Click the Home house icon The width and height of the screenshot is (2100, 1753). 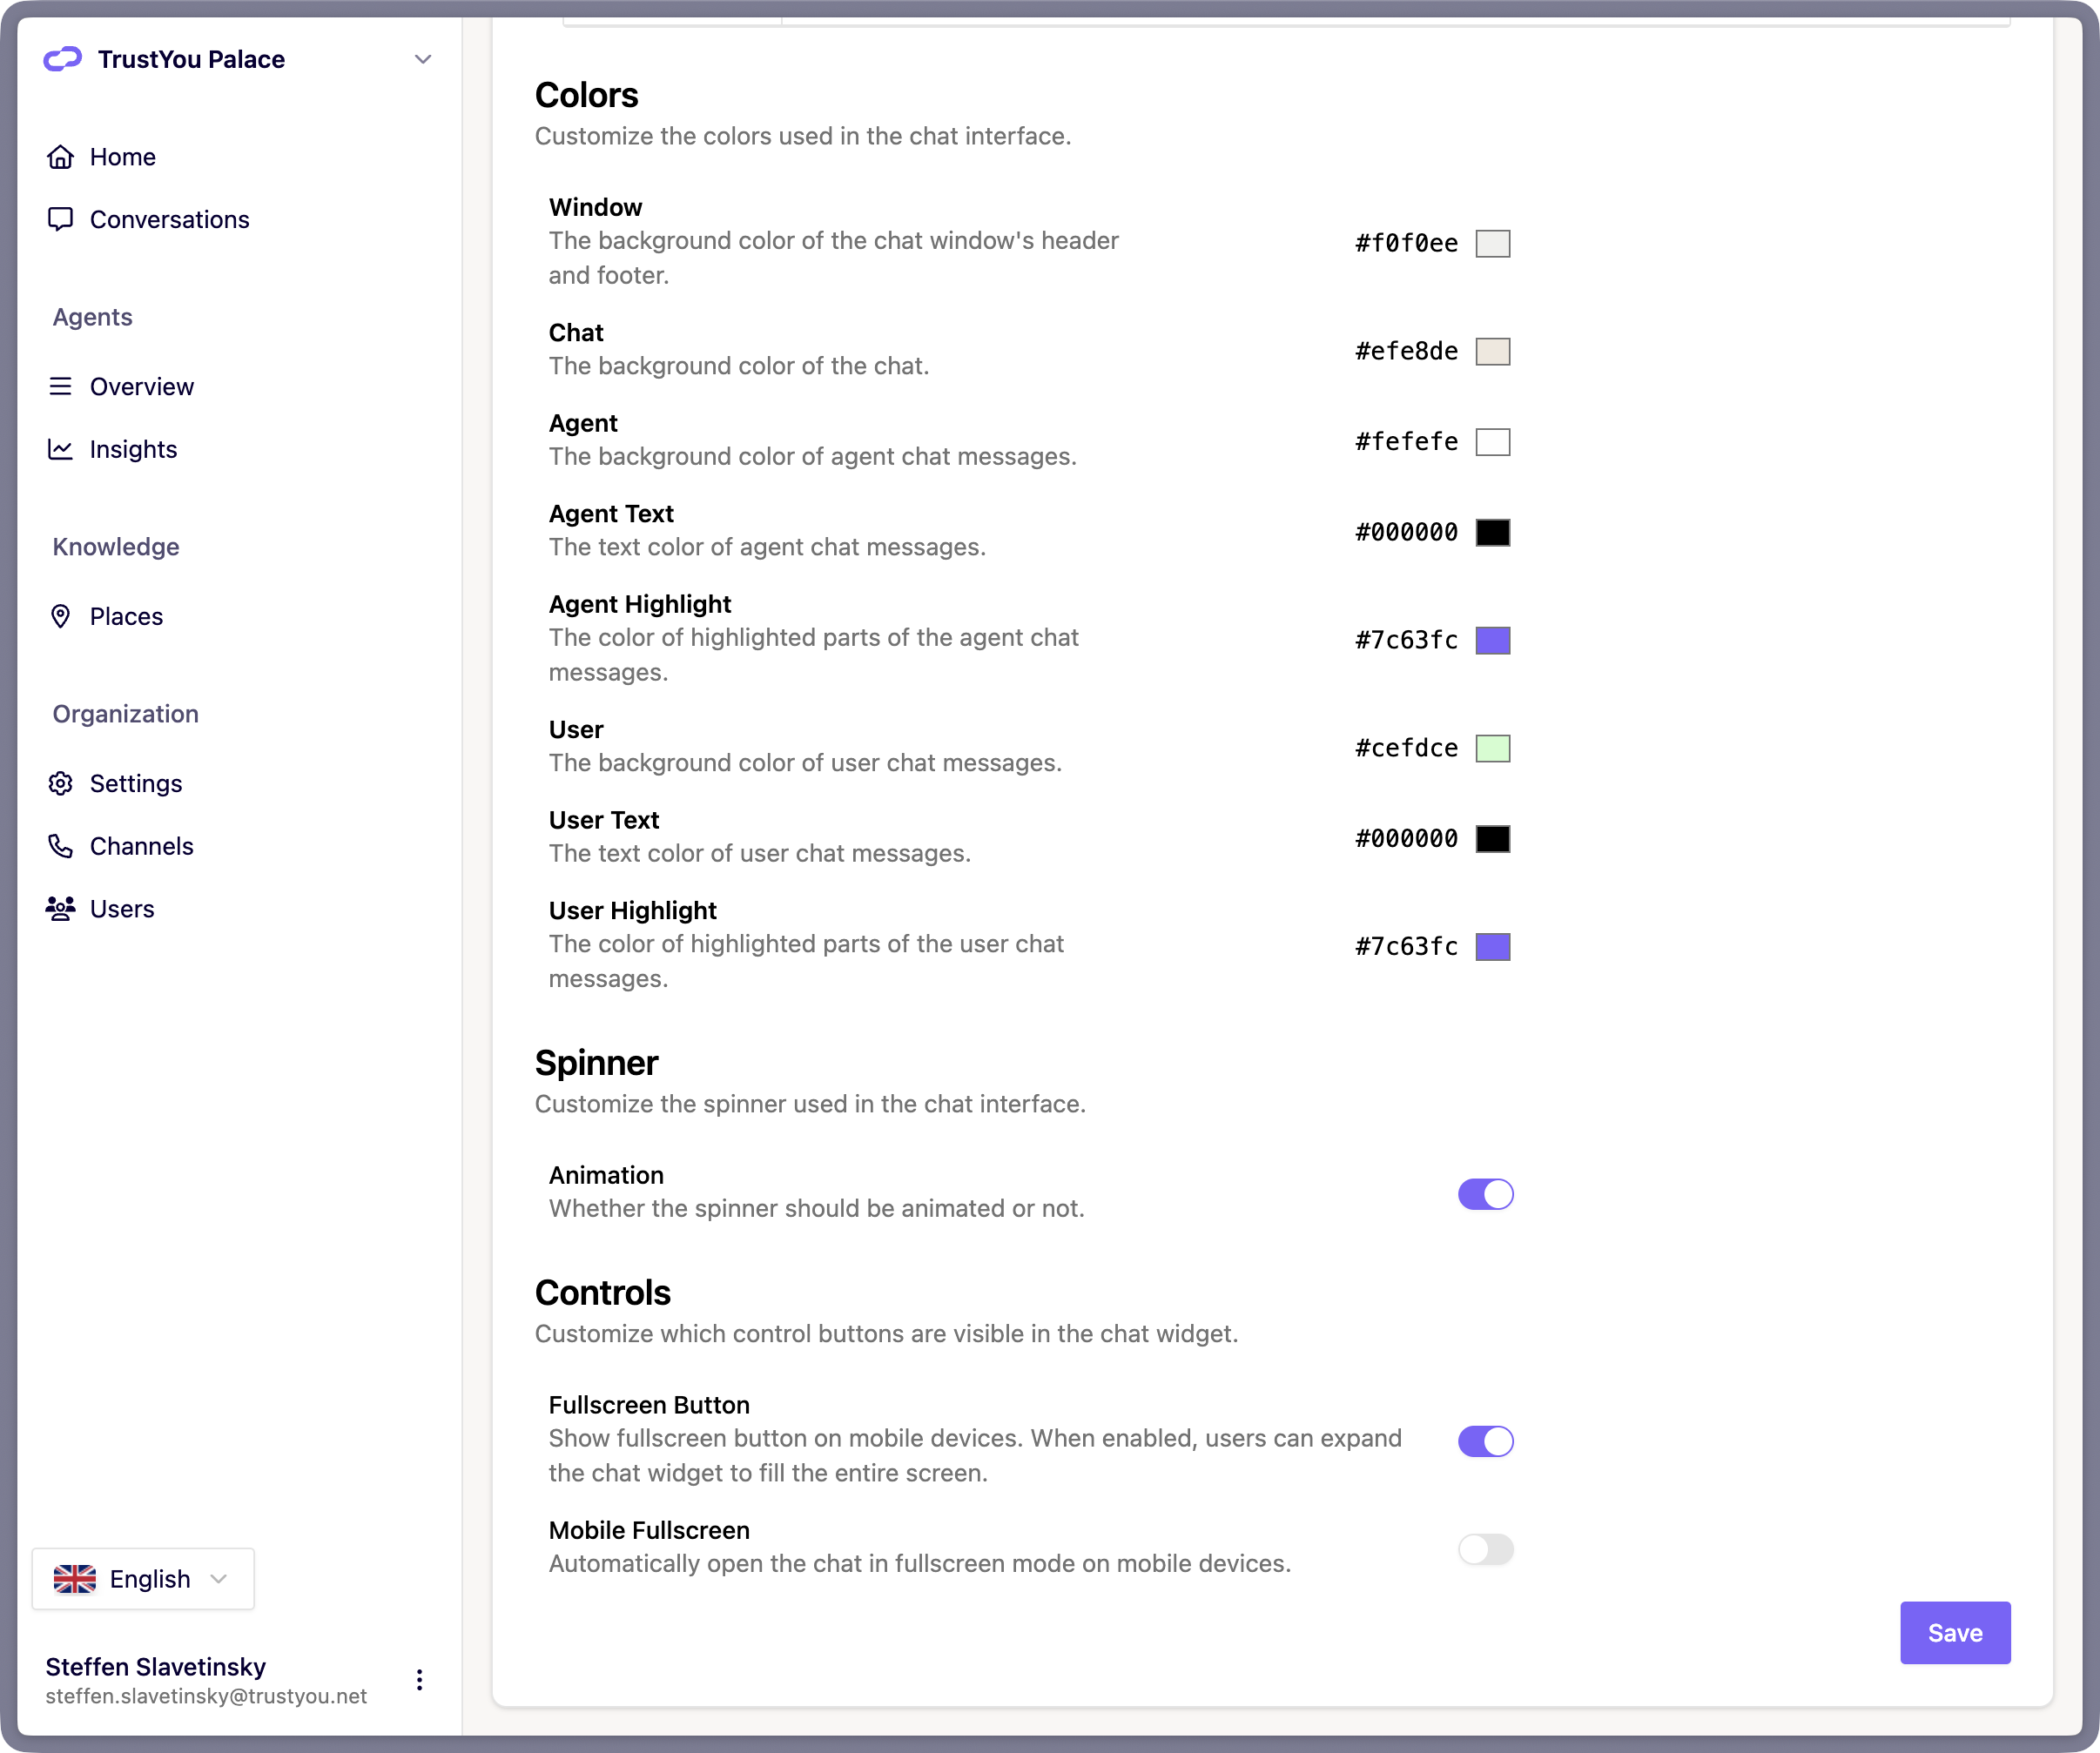tap(60, 157)
